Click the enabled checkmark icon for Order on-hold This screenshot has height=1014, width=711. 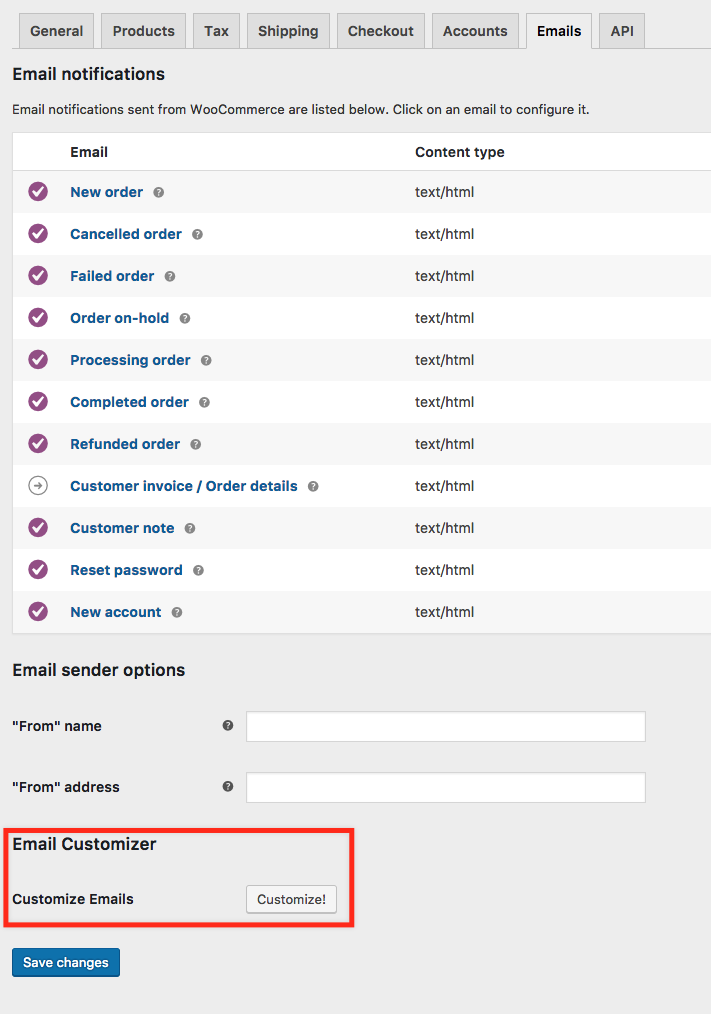(x=38, y=318)
